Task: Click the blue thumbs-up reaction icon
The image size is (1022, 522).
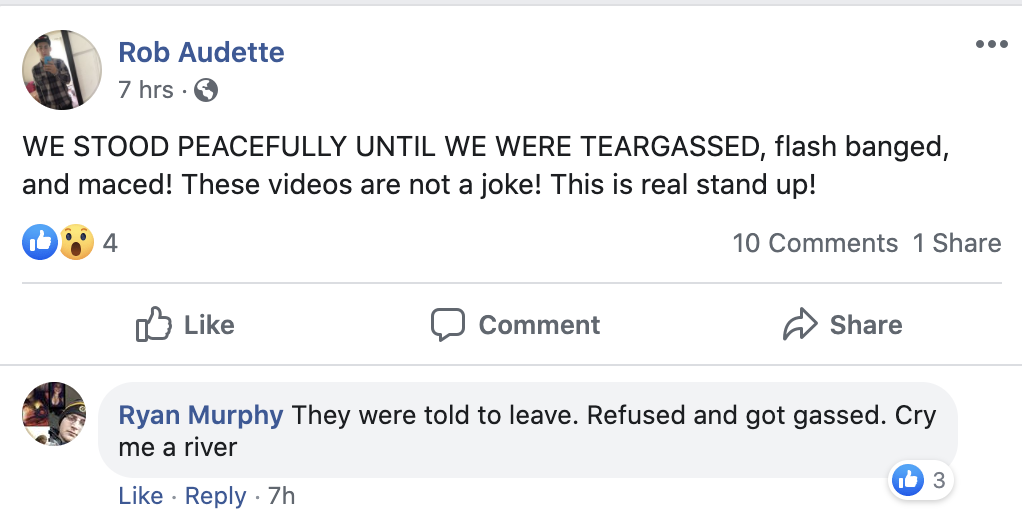Action: point(40,243)
